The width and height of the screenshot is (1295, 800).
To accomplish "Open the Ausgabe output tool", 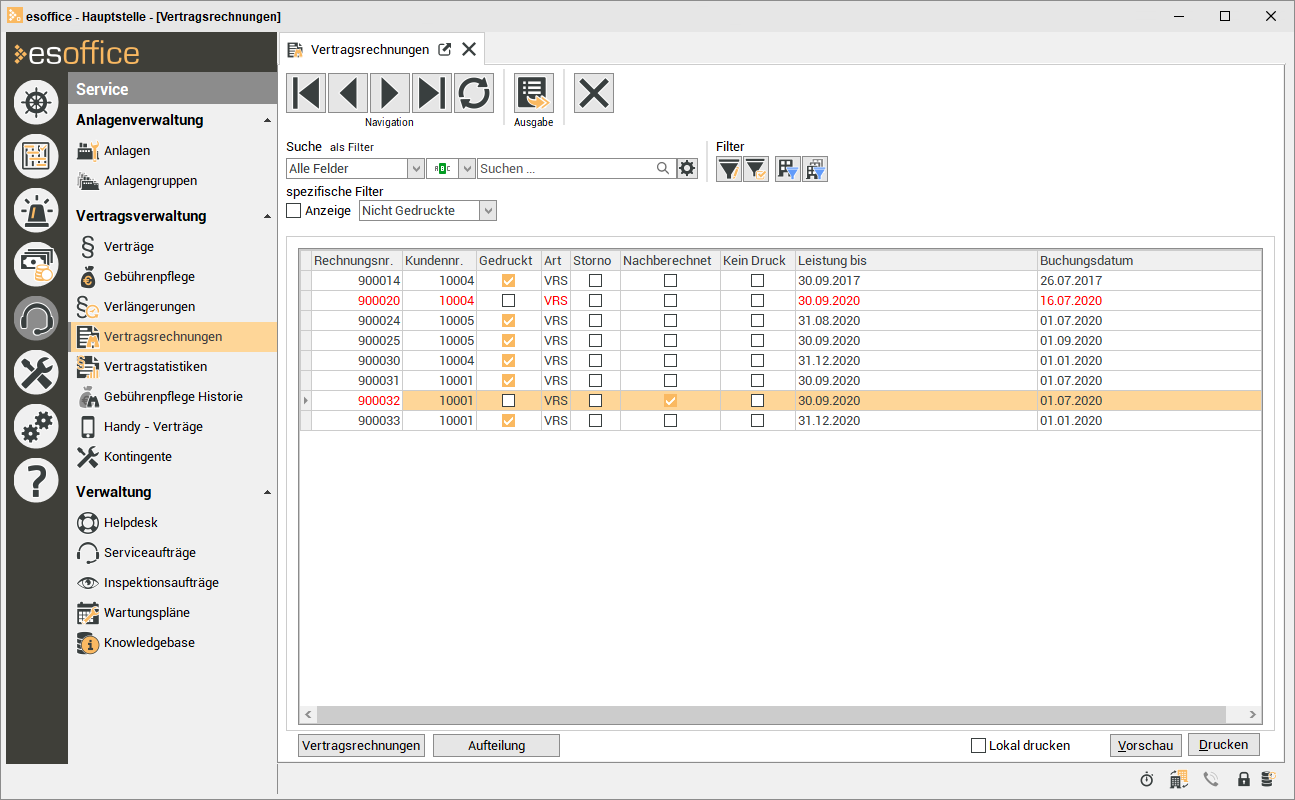I will coord(534,93).
